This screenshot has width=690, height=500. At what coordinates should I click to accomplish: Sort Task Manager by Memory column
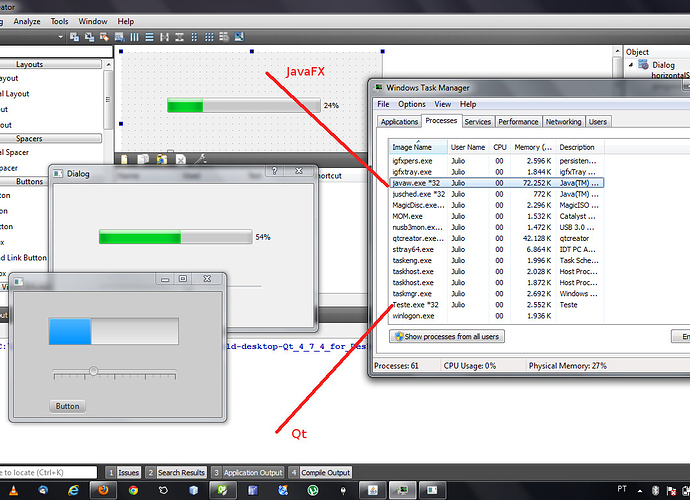533,147
